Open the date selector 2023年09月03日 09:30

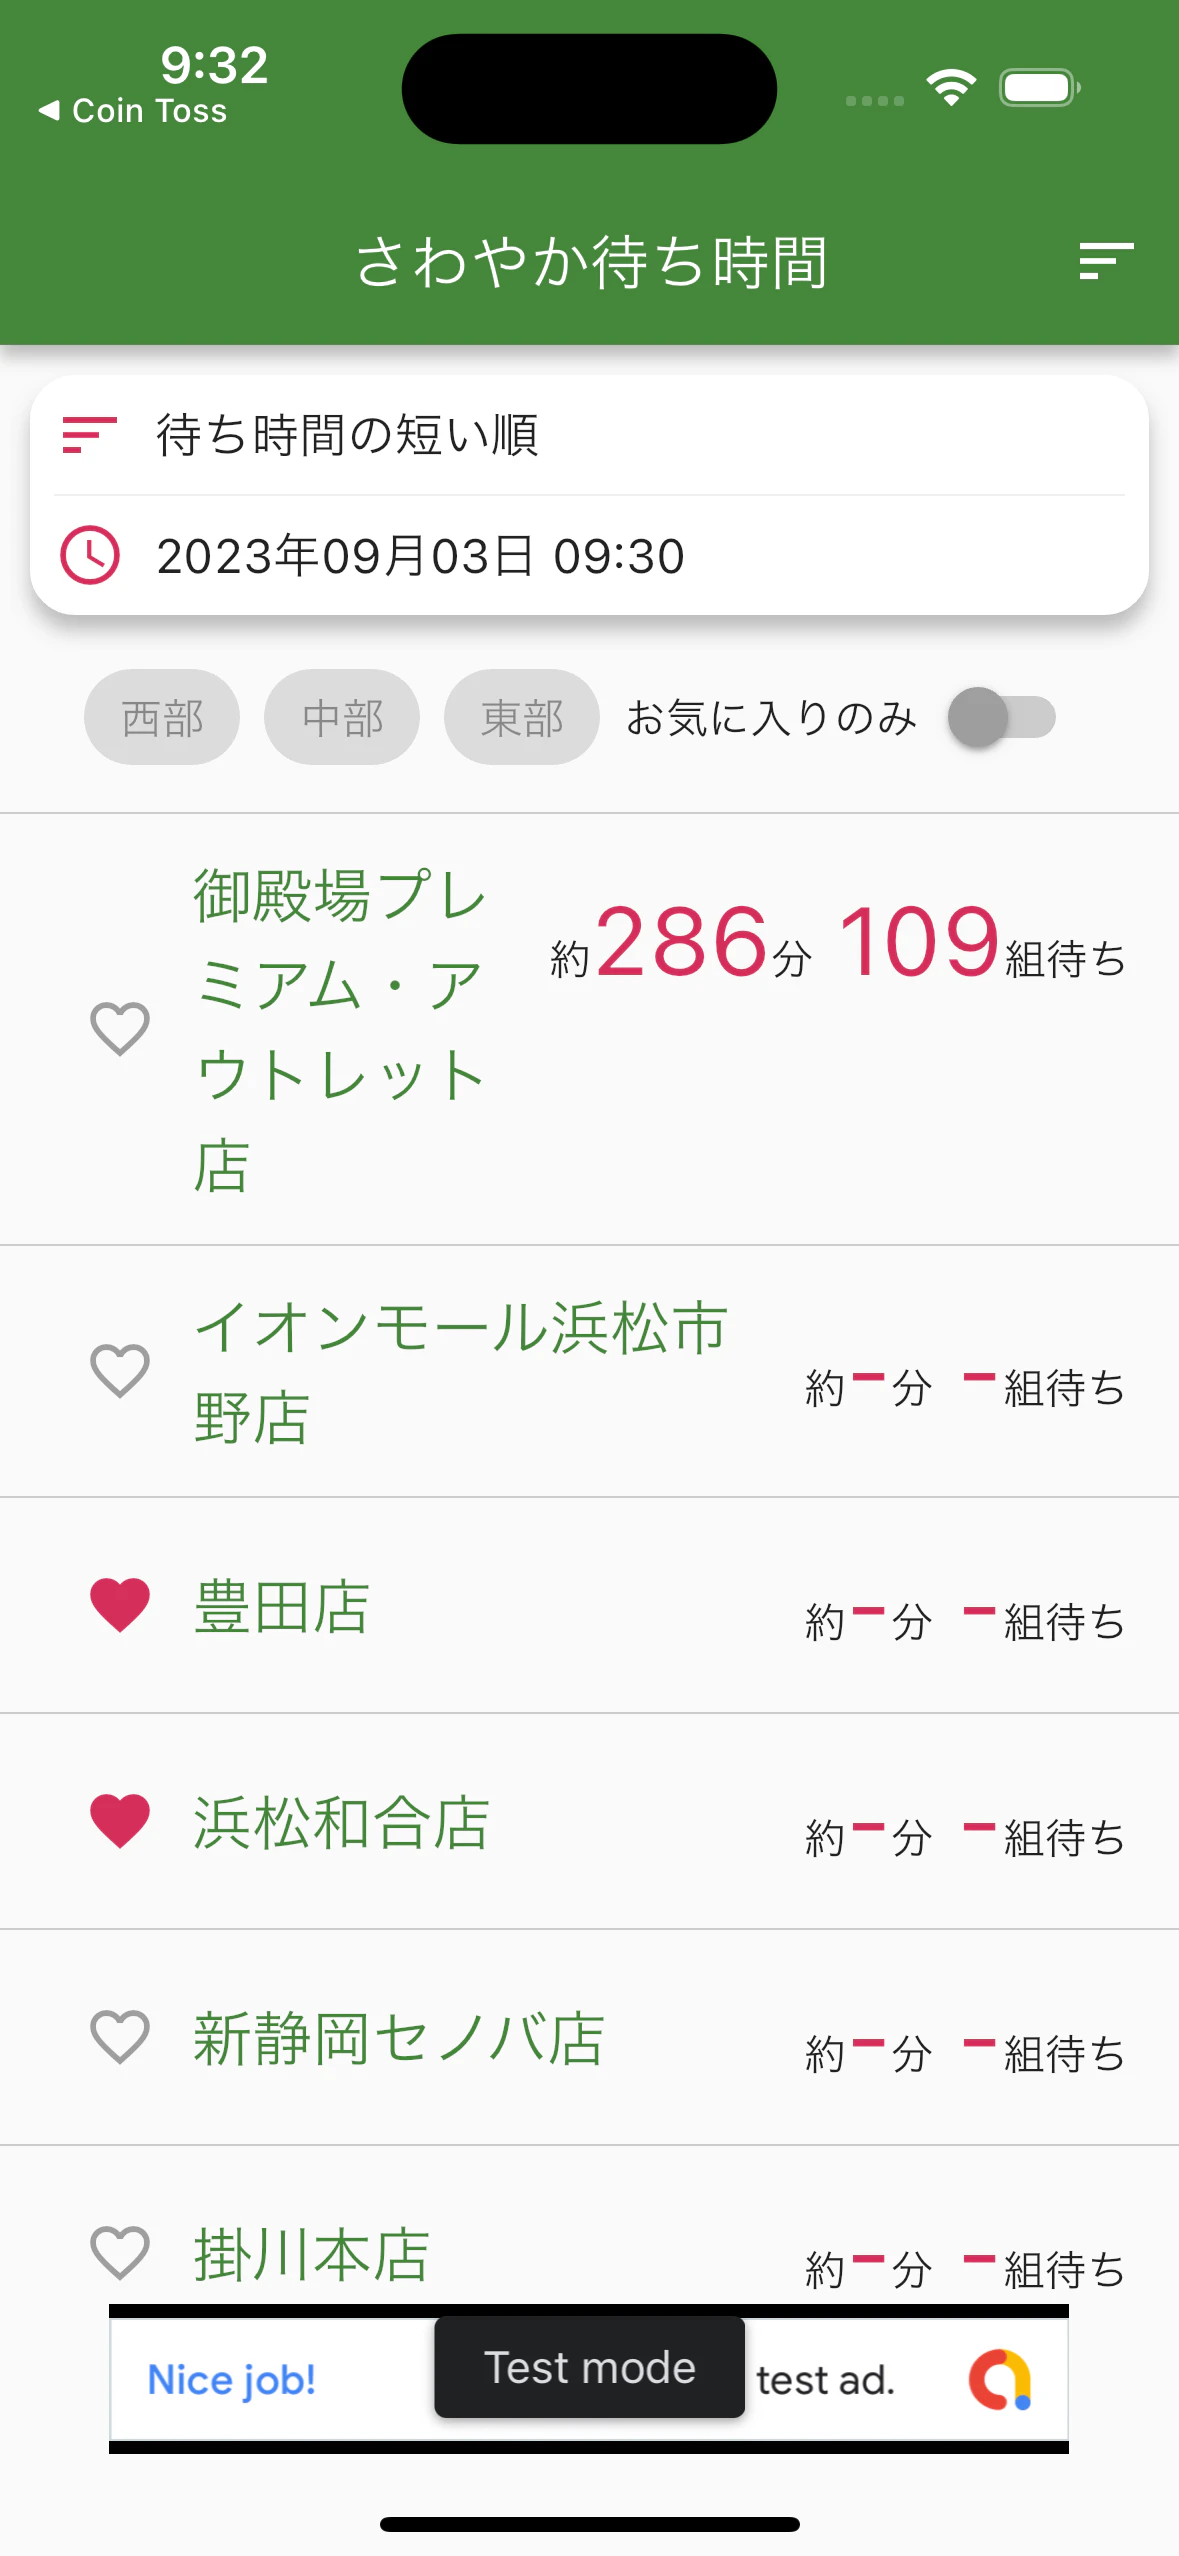[589, 555]
